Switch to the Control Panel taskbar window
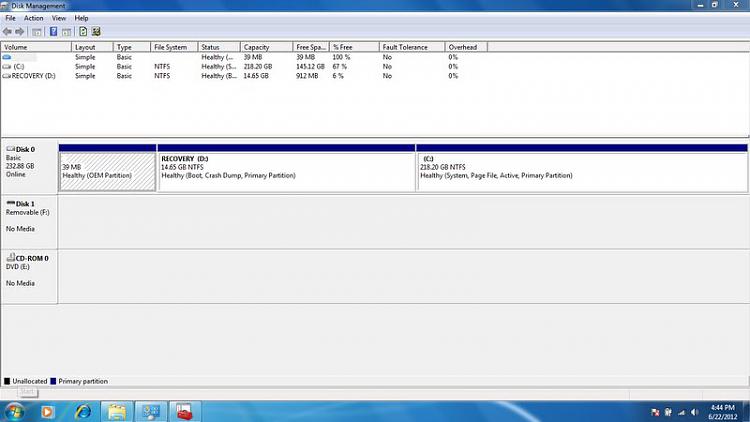The height and width of the screenshot is (422, 750). point(151,411)
